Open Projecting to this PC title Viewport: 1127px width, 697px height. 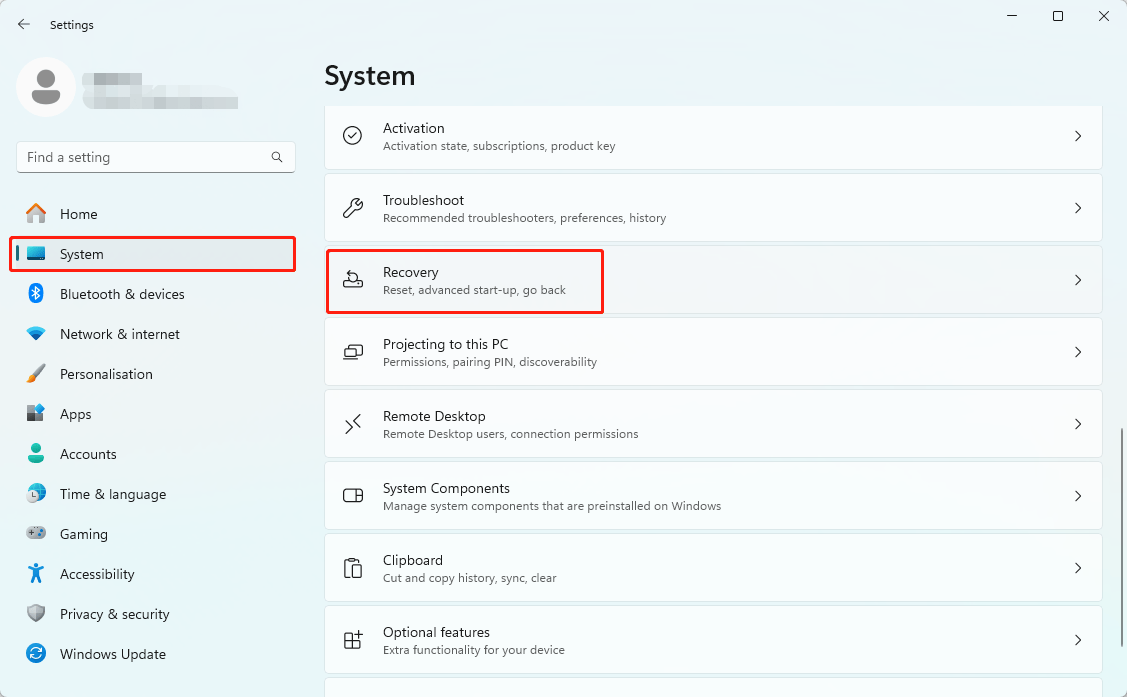[445, 344]
